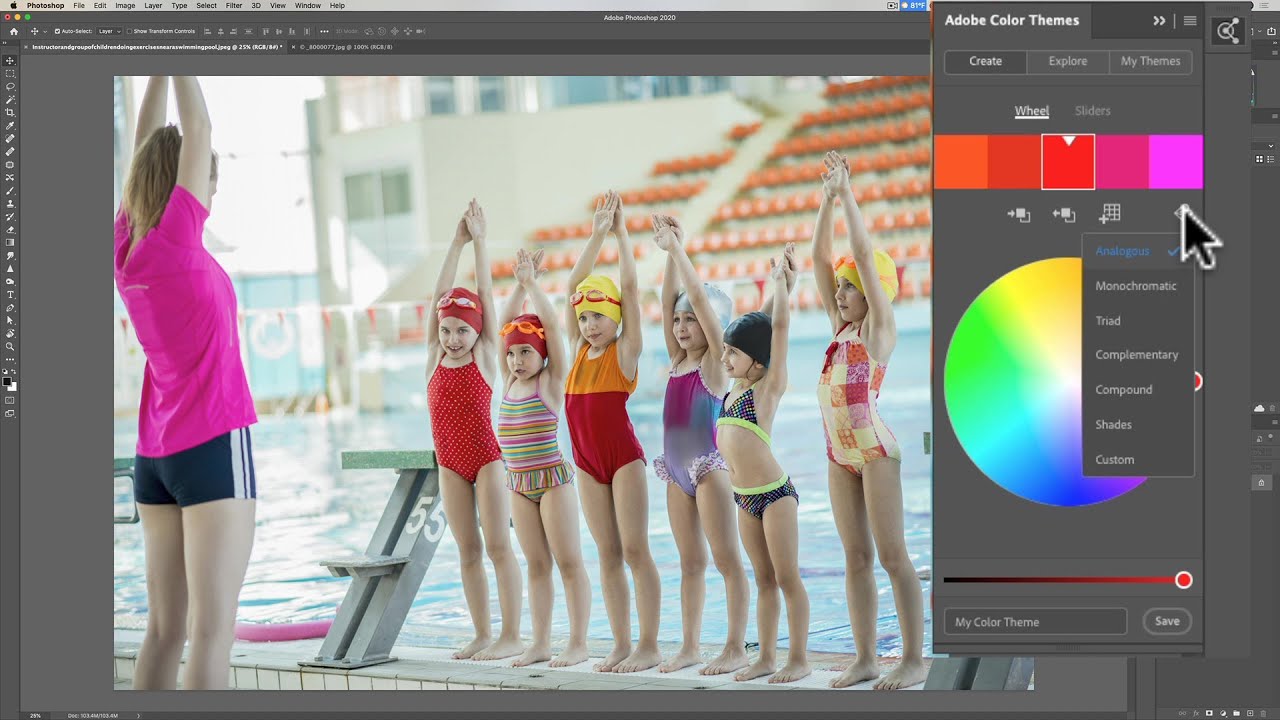
Task: Select the Lasso tool
Action: [10, 87]
